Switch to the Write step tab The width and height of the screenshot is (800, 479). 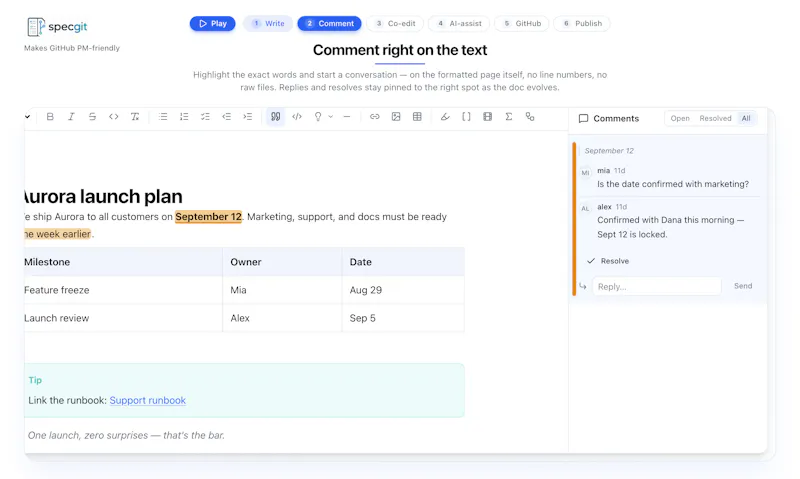click(x=268, y=23)
